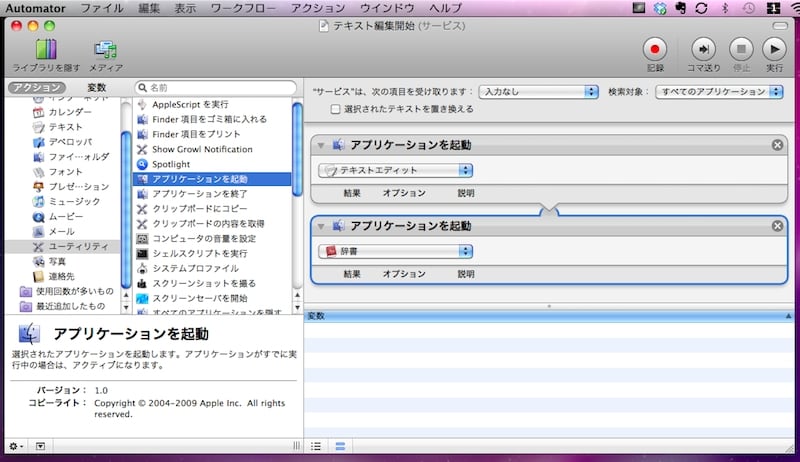Open the 使用回数が多いもの smart folder

pos(67,291)
